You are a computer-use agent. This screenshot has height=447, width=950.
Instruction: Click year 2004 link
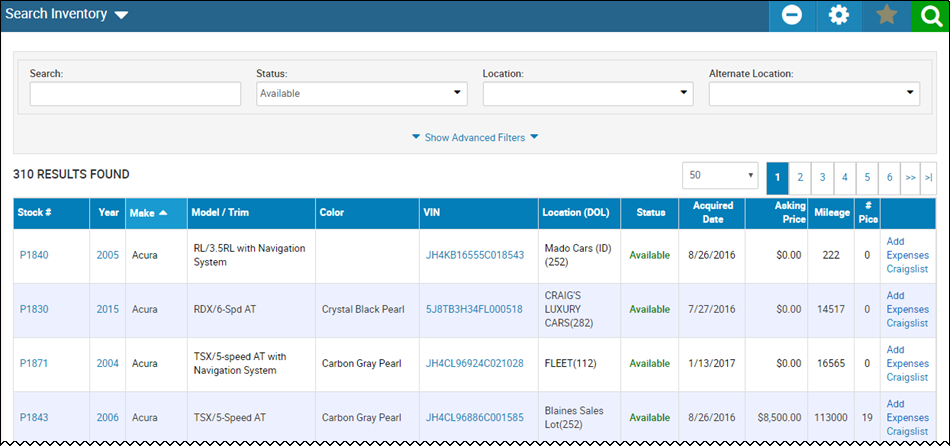108,363
